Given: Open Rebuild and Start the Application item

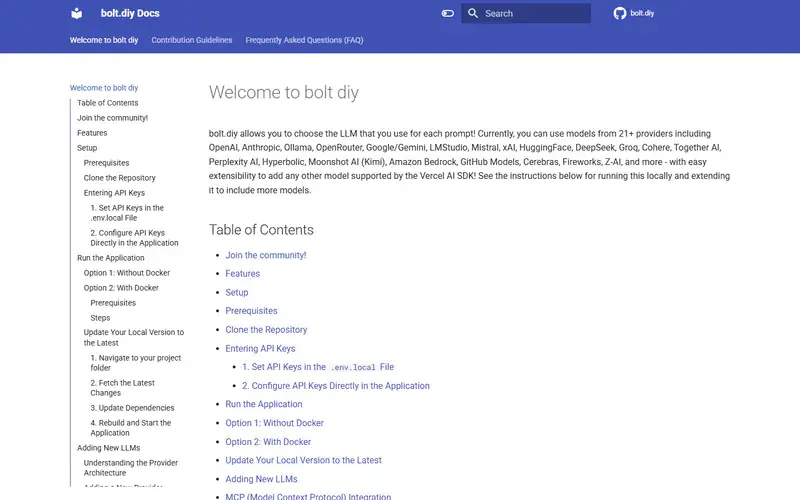Looking at the screenshot, I should (x=131, y=428).
